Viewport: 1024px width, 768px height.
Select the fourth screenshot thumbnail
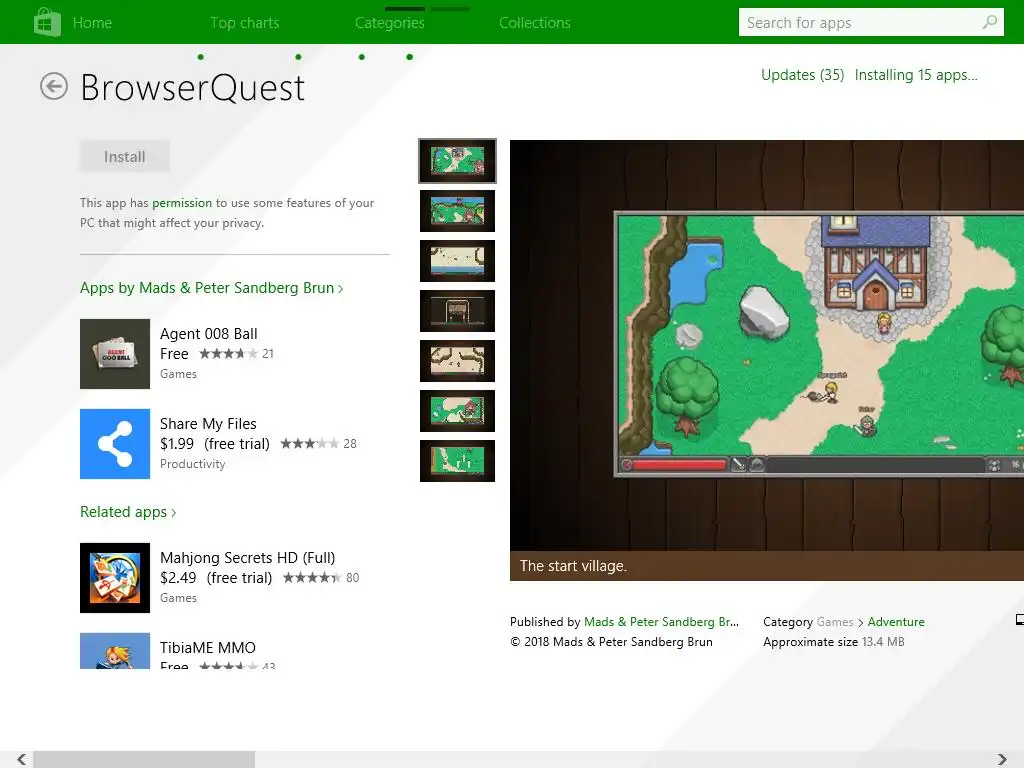point(457,311)
